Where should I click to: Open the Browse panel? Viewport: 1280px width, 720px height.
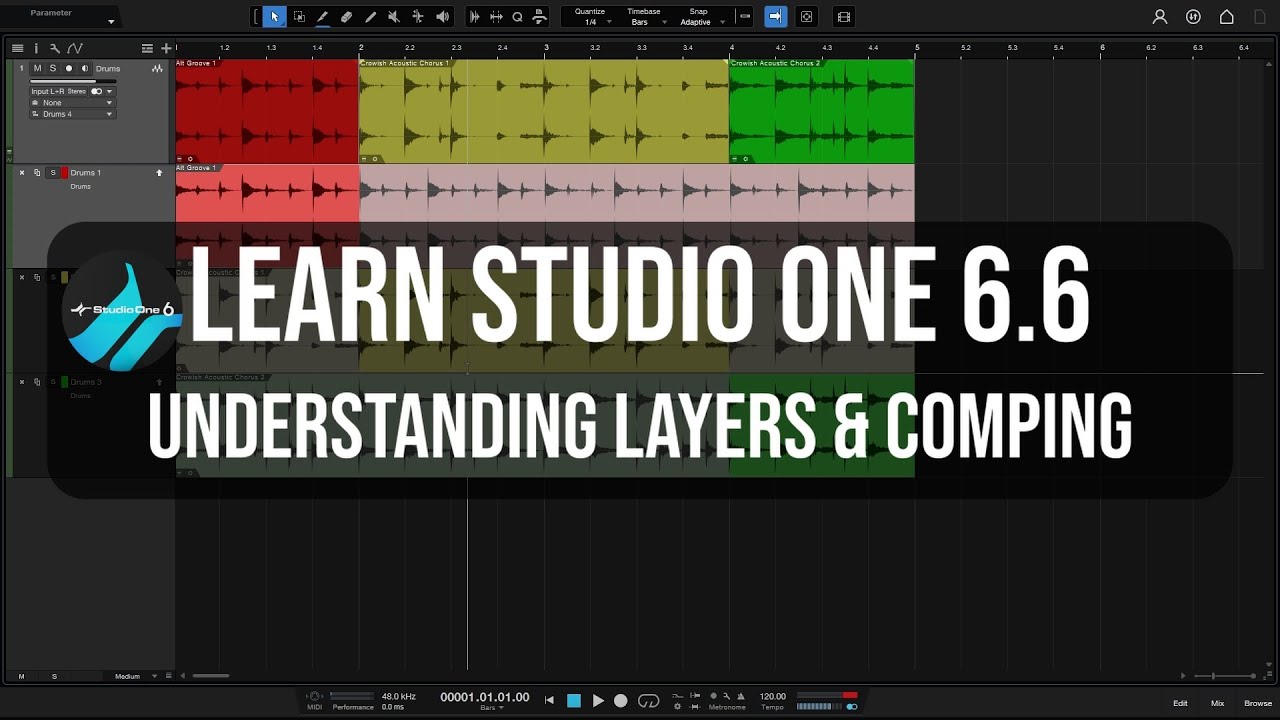click(1258, 703)
